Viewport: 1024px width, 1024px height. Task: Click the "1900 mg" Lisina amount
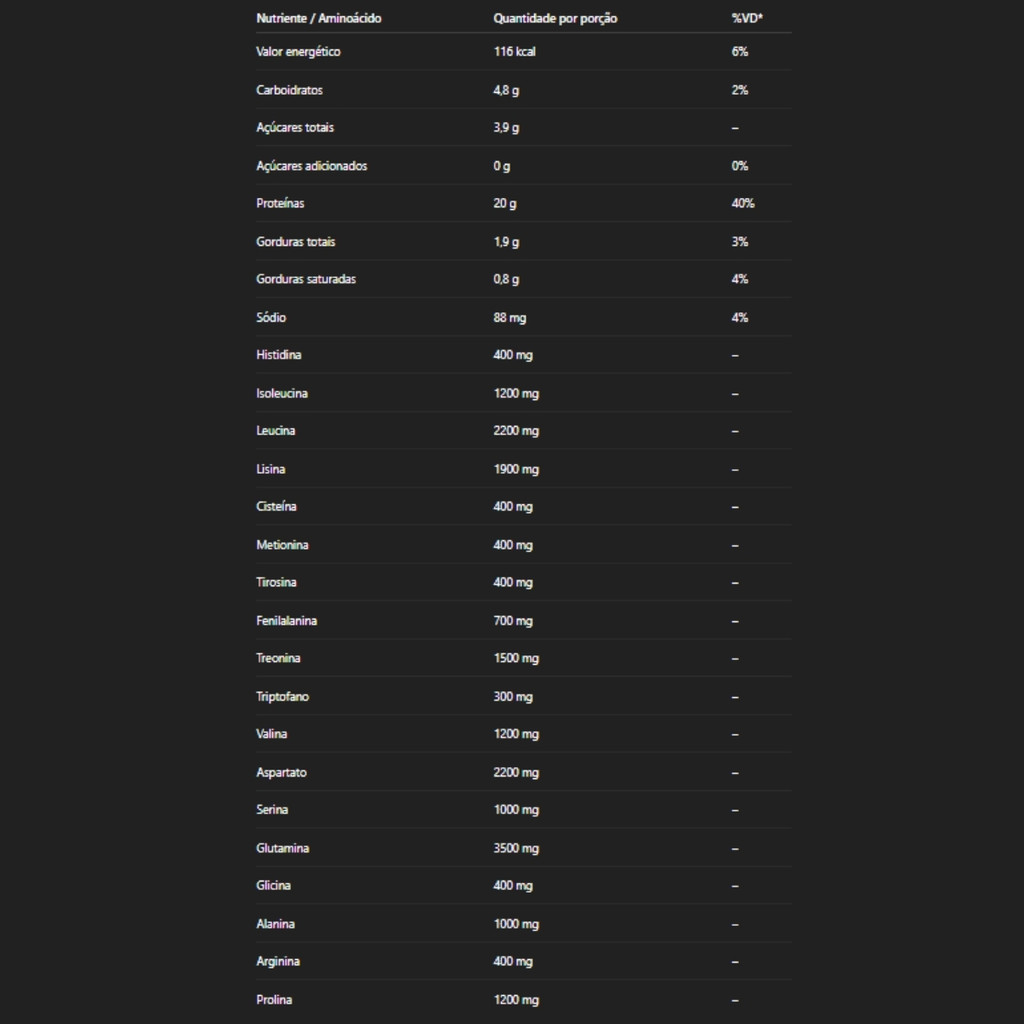(516, 469)
